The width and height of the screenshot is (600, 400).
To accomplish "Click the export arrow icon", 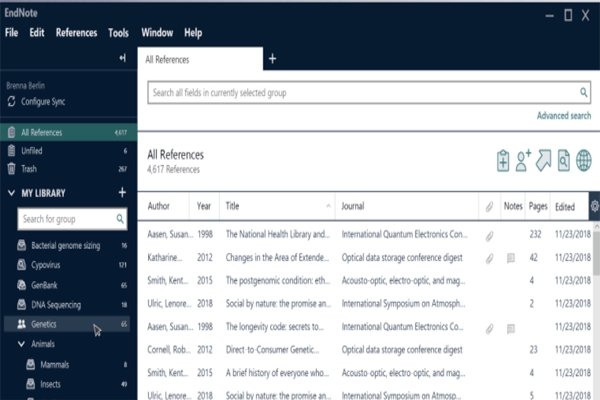I will 544,160.
